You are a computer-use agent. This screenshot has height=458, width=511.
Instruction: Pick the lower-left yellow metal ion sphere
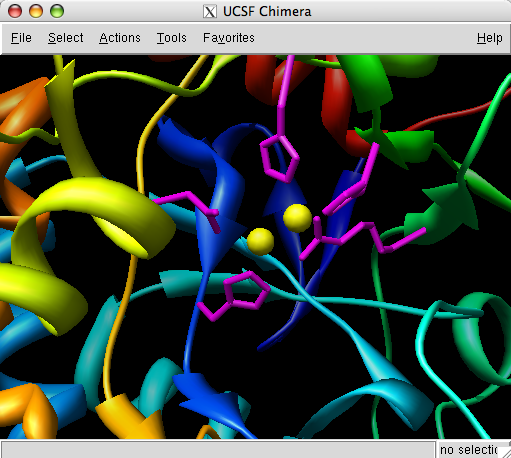pyautogui.click(x=260, y=242)
